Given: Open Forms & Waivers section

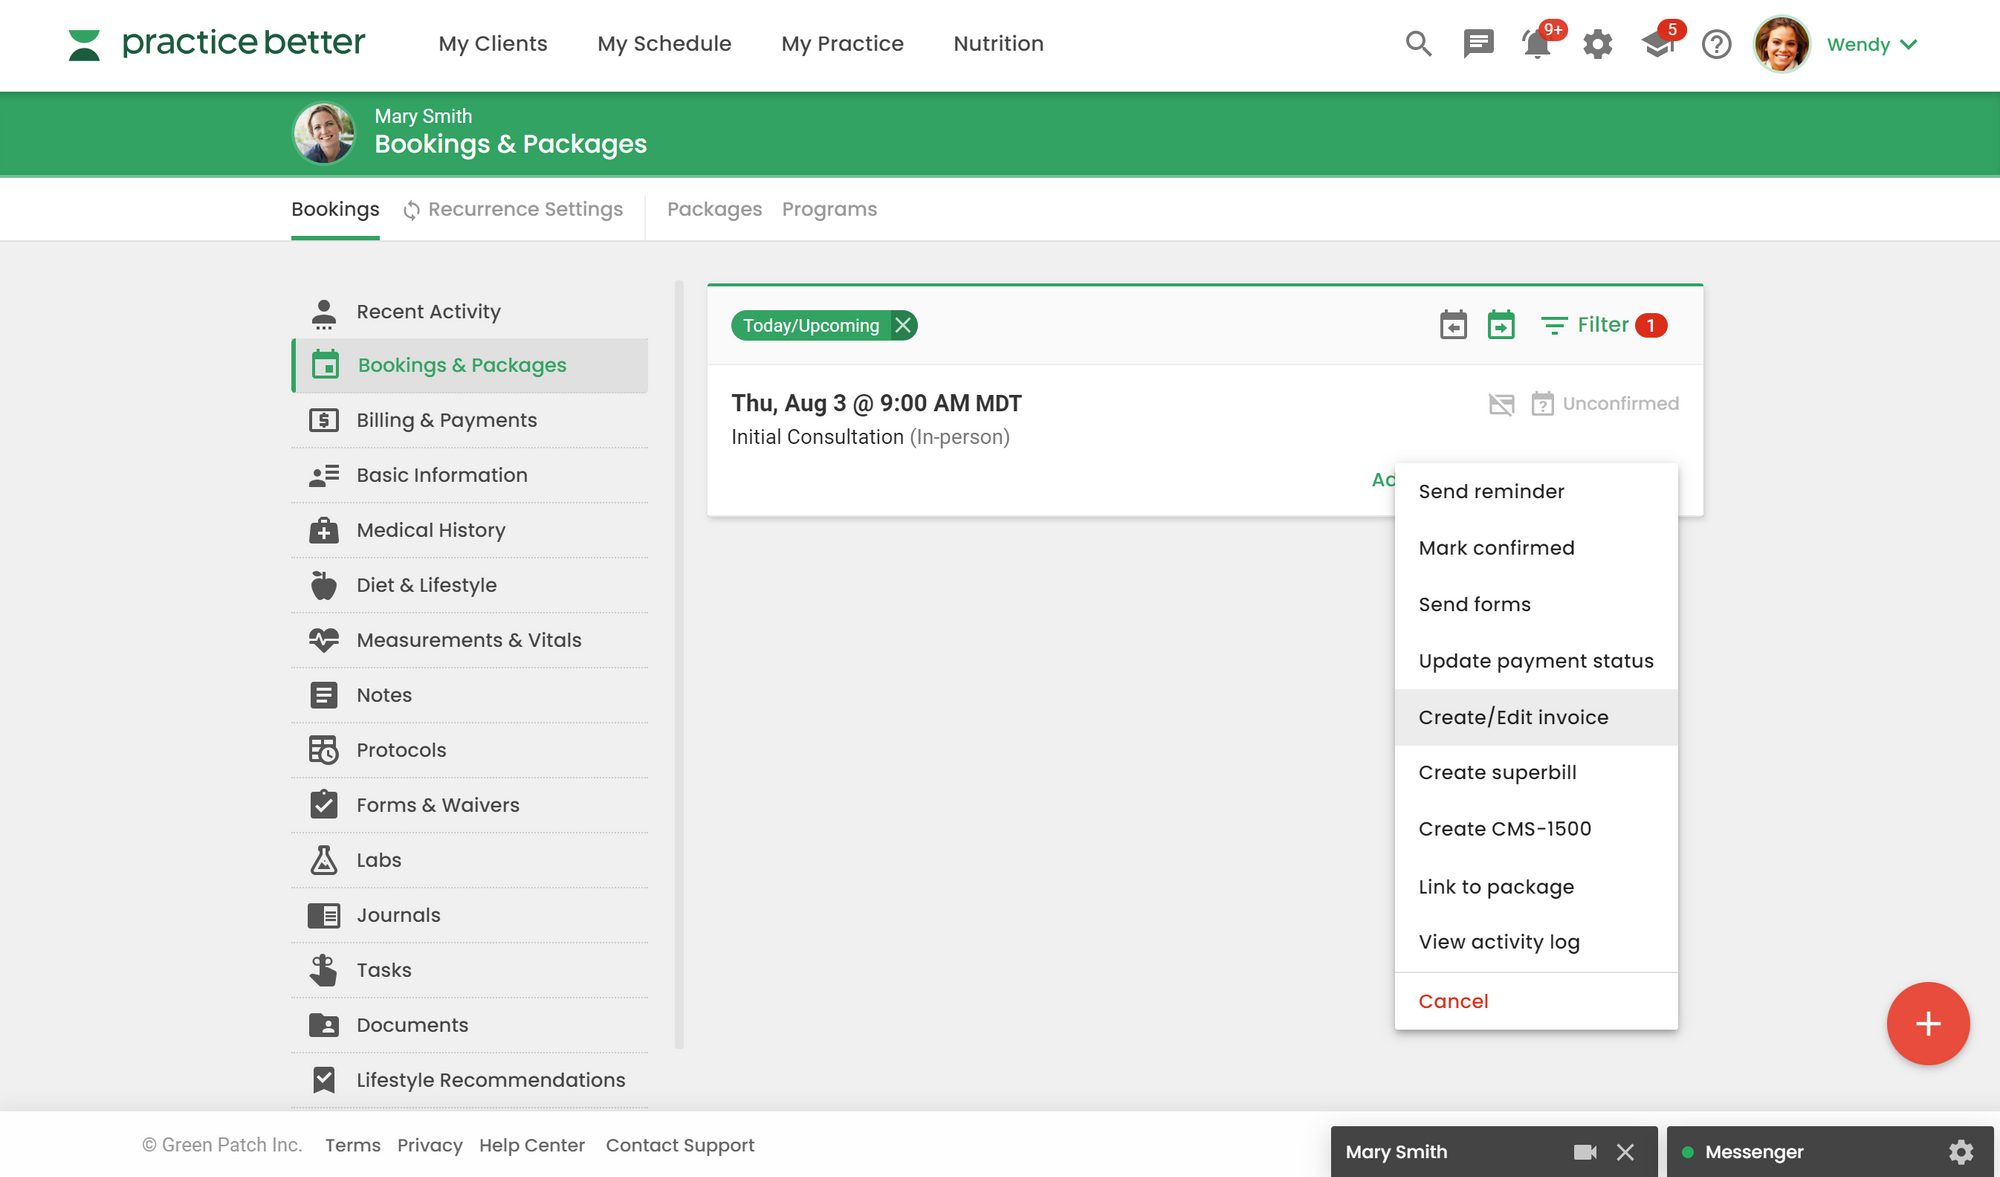Looking at the screenshot, I should 470,805.
